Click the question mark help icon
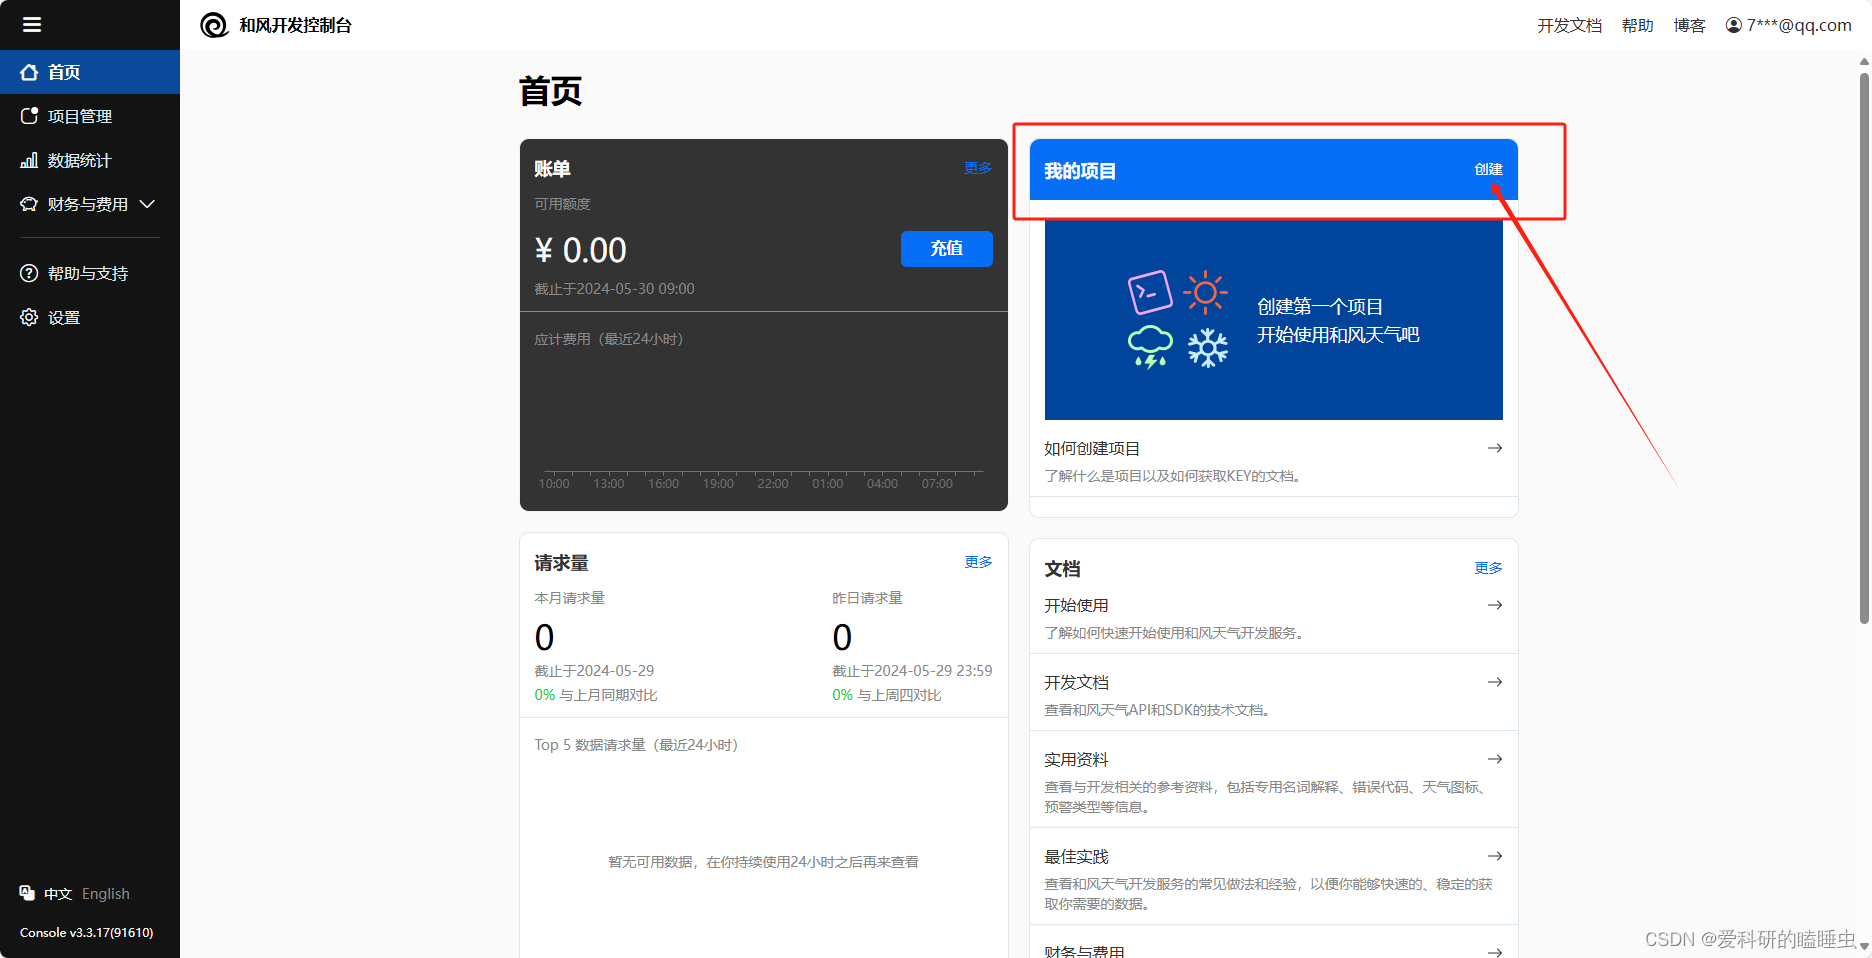This screenshot has width=1872, height=958. coord(29,273)
